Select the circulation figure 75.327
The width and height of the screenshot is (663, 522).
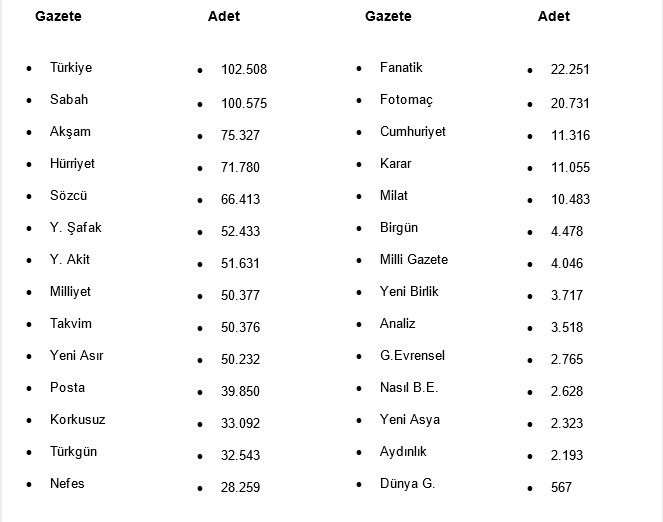[241, 135]
